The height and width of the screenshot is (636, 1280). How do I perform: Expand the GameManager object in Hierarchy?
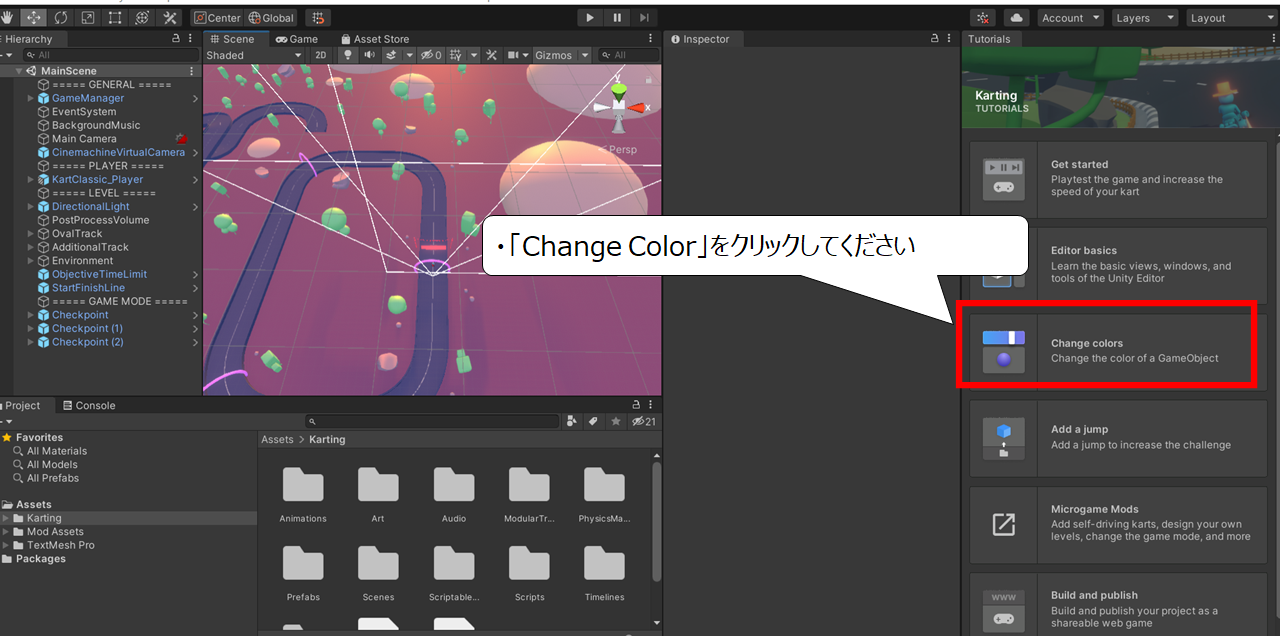(30, 98)
